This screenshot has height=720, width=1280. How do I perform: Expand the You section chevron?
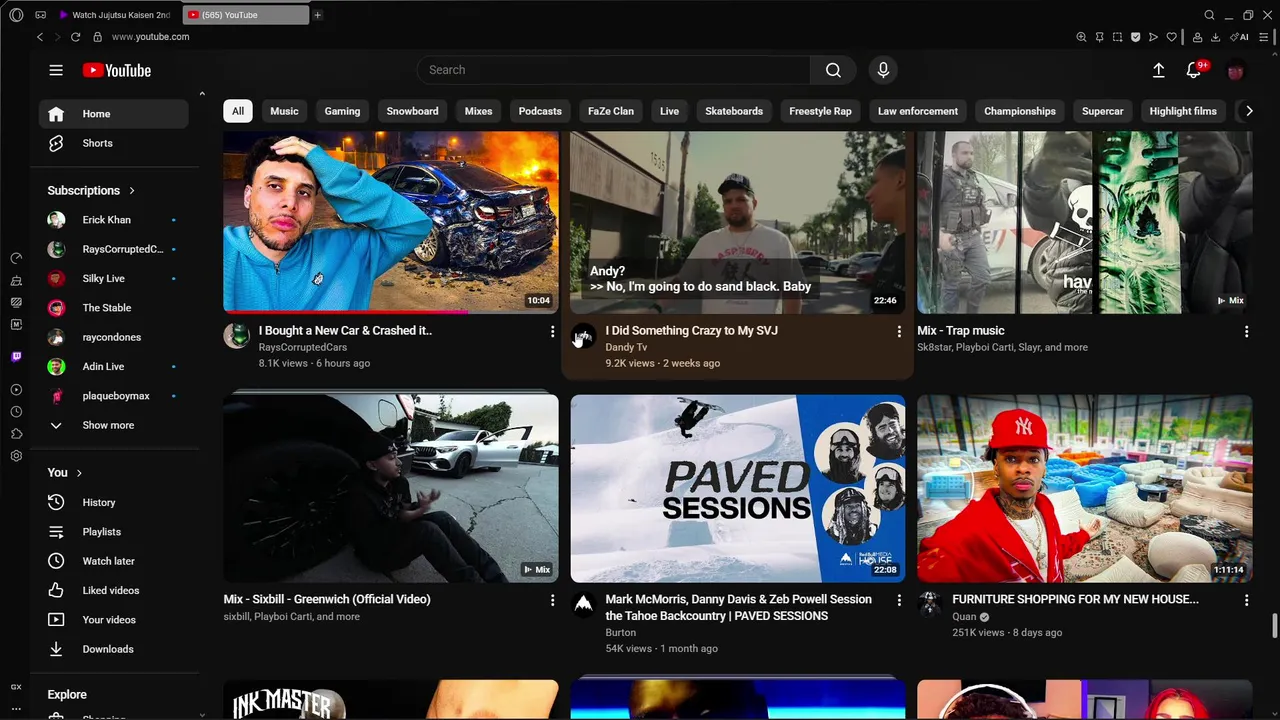pyautogui.click(x=79, y=473)
